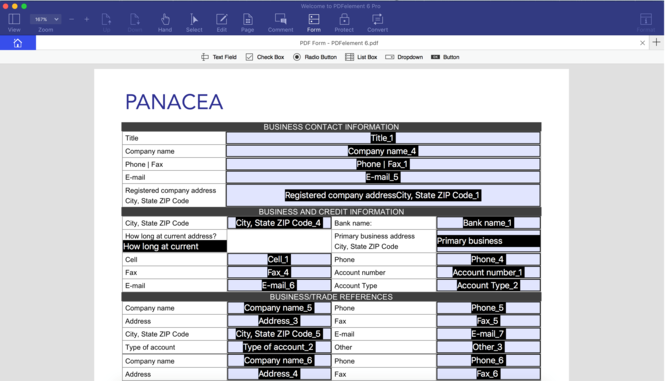665x381 pixels.
Task: Click the Type of account_2 field
Action: (x=279, y=347)
